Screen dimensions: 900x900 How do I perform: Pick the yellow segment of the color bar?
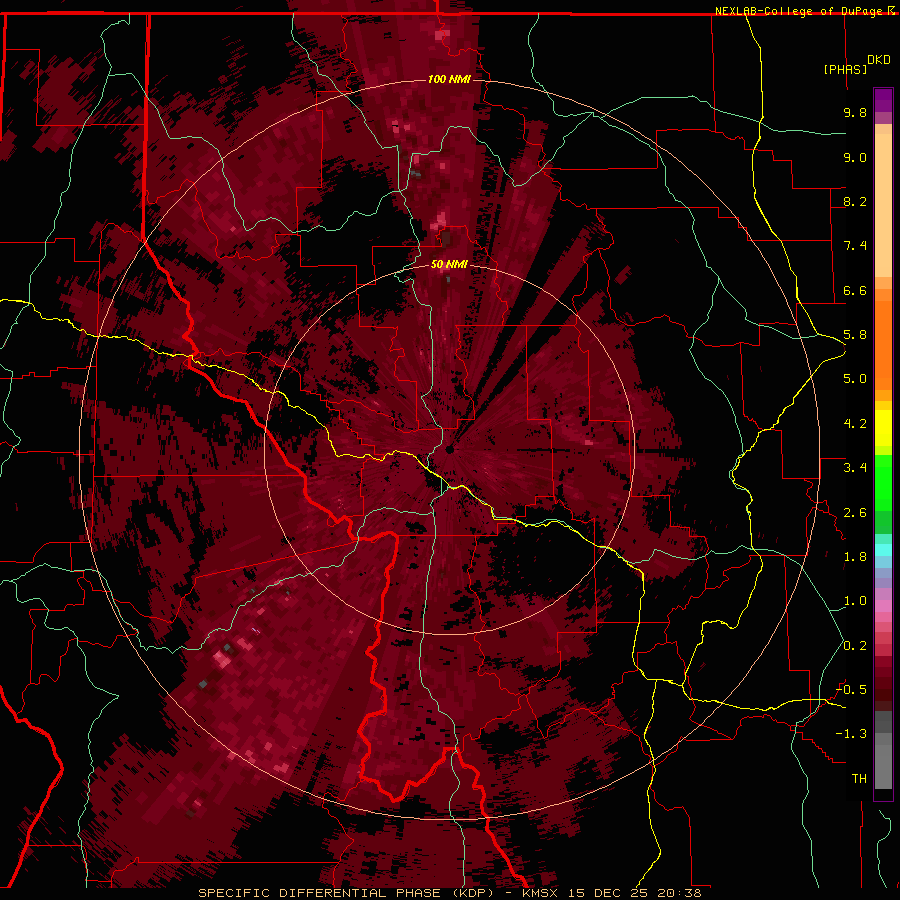(883, 428)
